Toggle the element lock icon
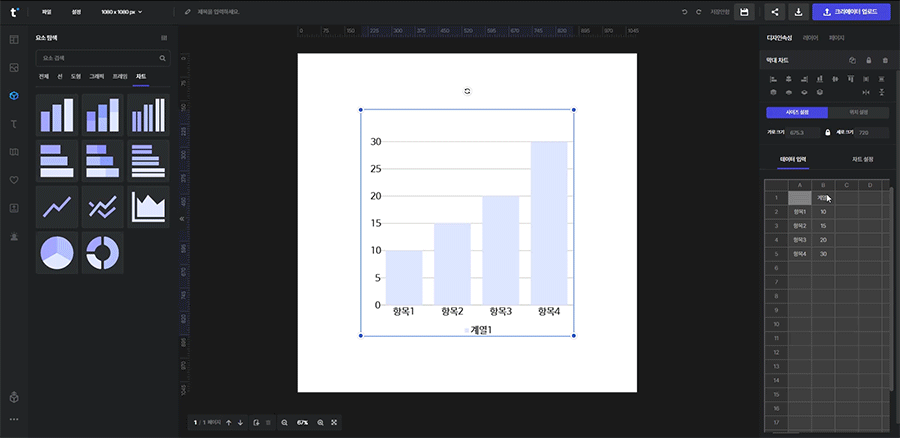900x438 pixels. (868, 61)
